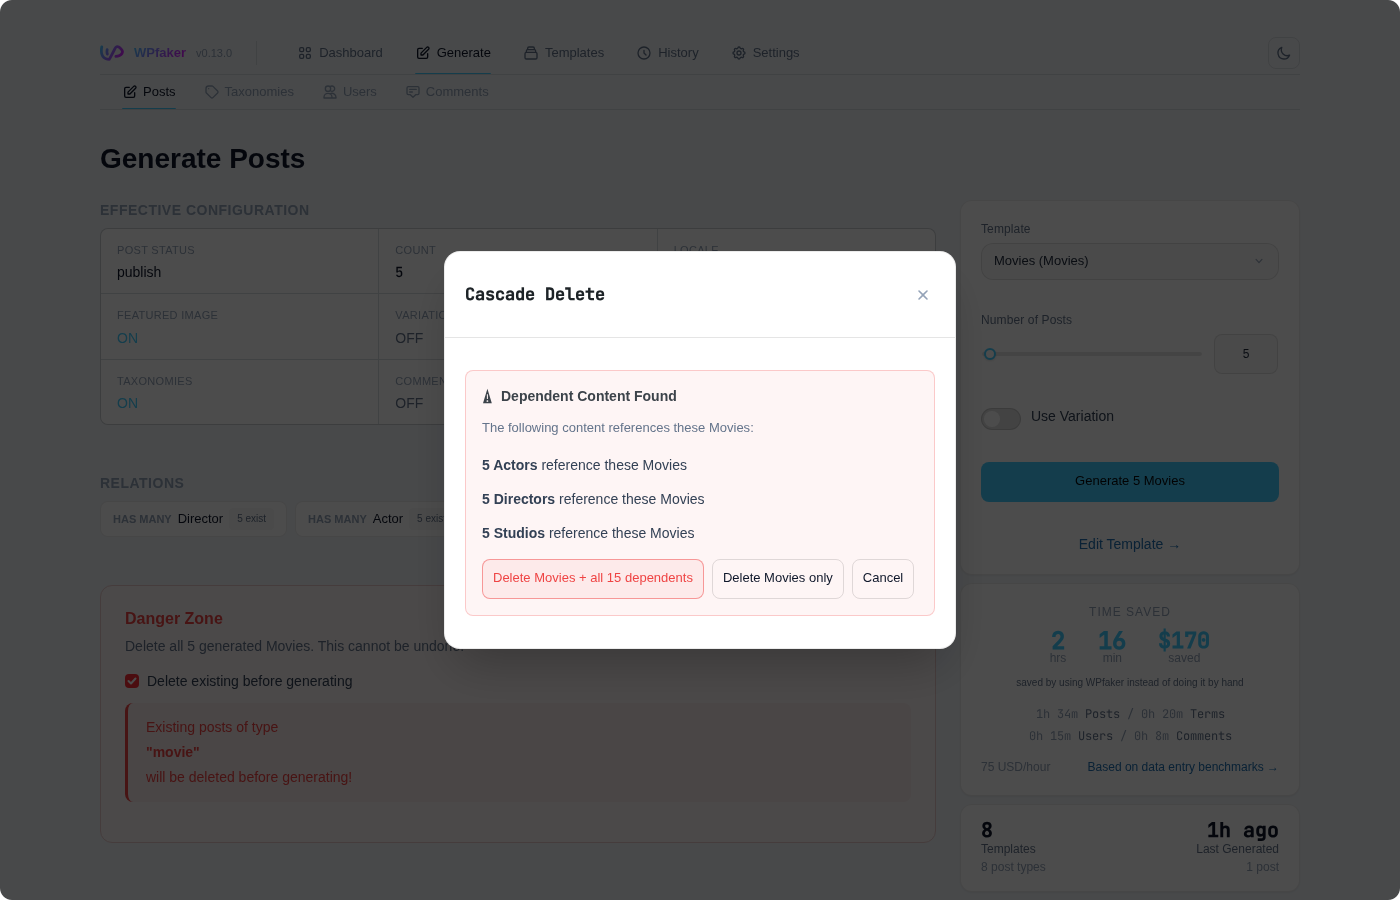This screenshot has width=1400, height=900.
Task: Toggle dark mode with the moon icon
Action: pos(1283,53)
